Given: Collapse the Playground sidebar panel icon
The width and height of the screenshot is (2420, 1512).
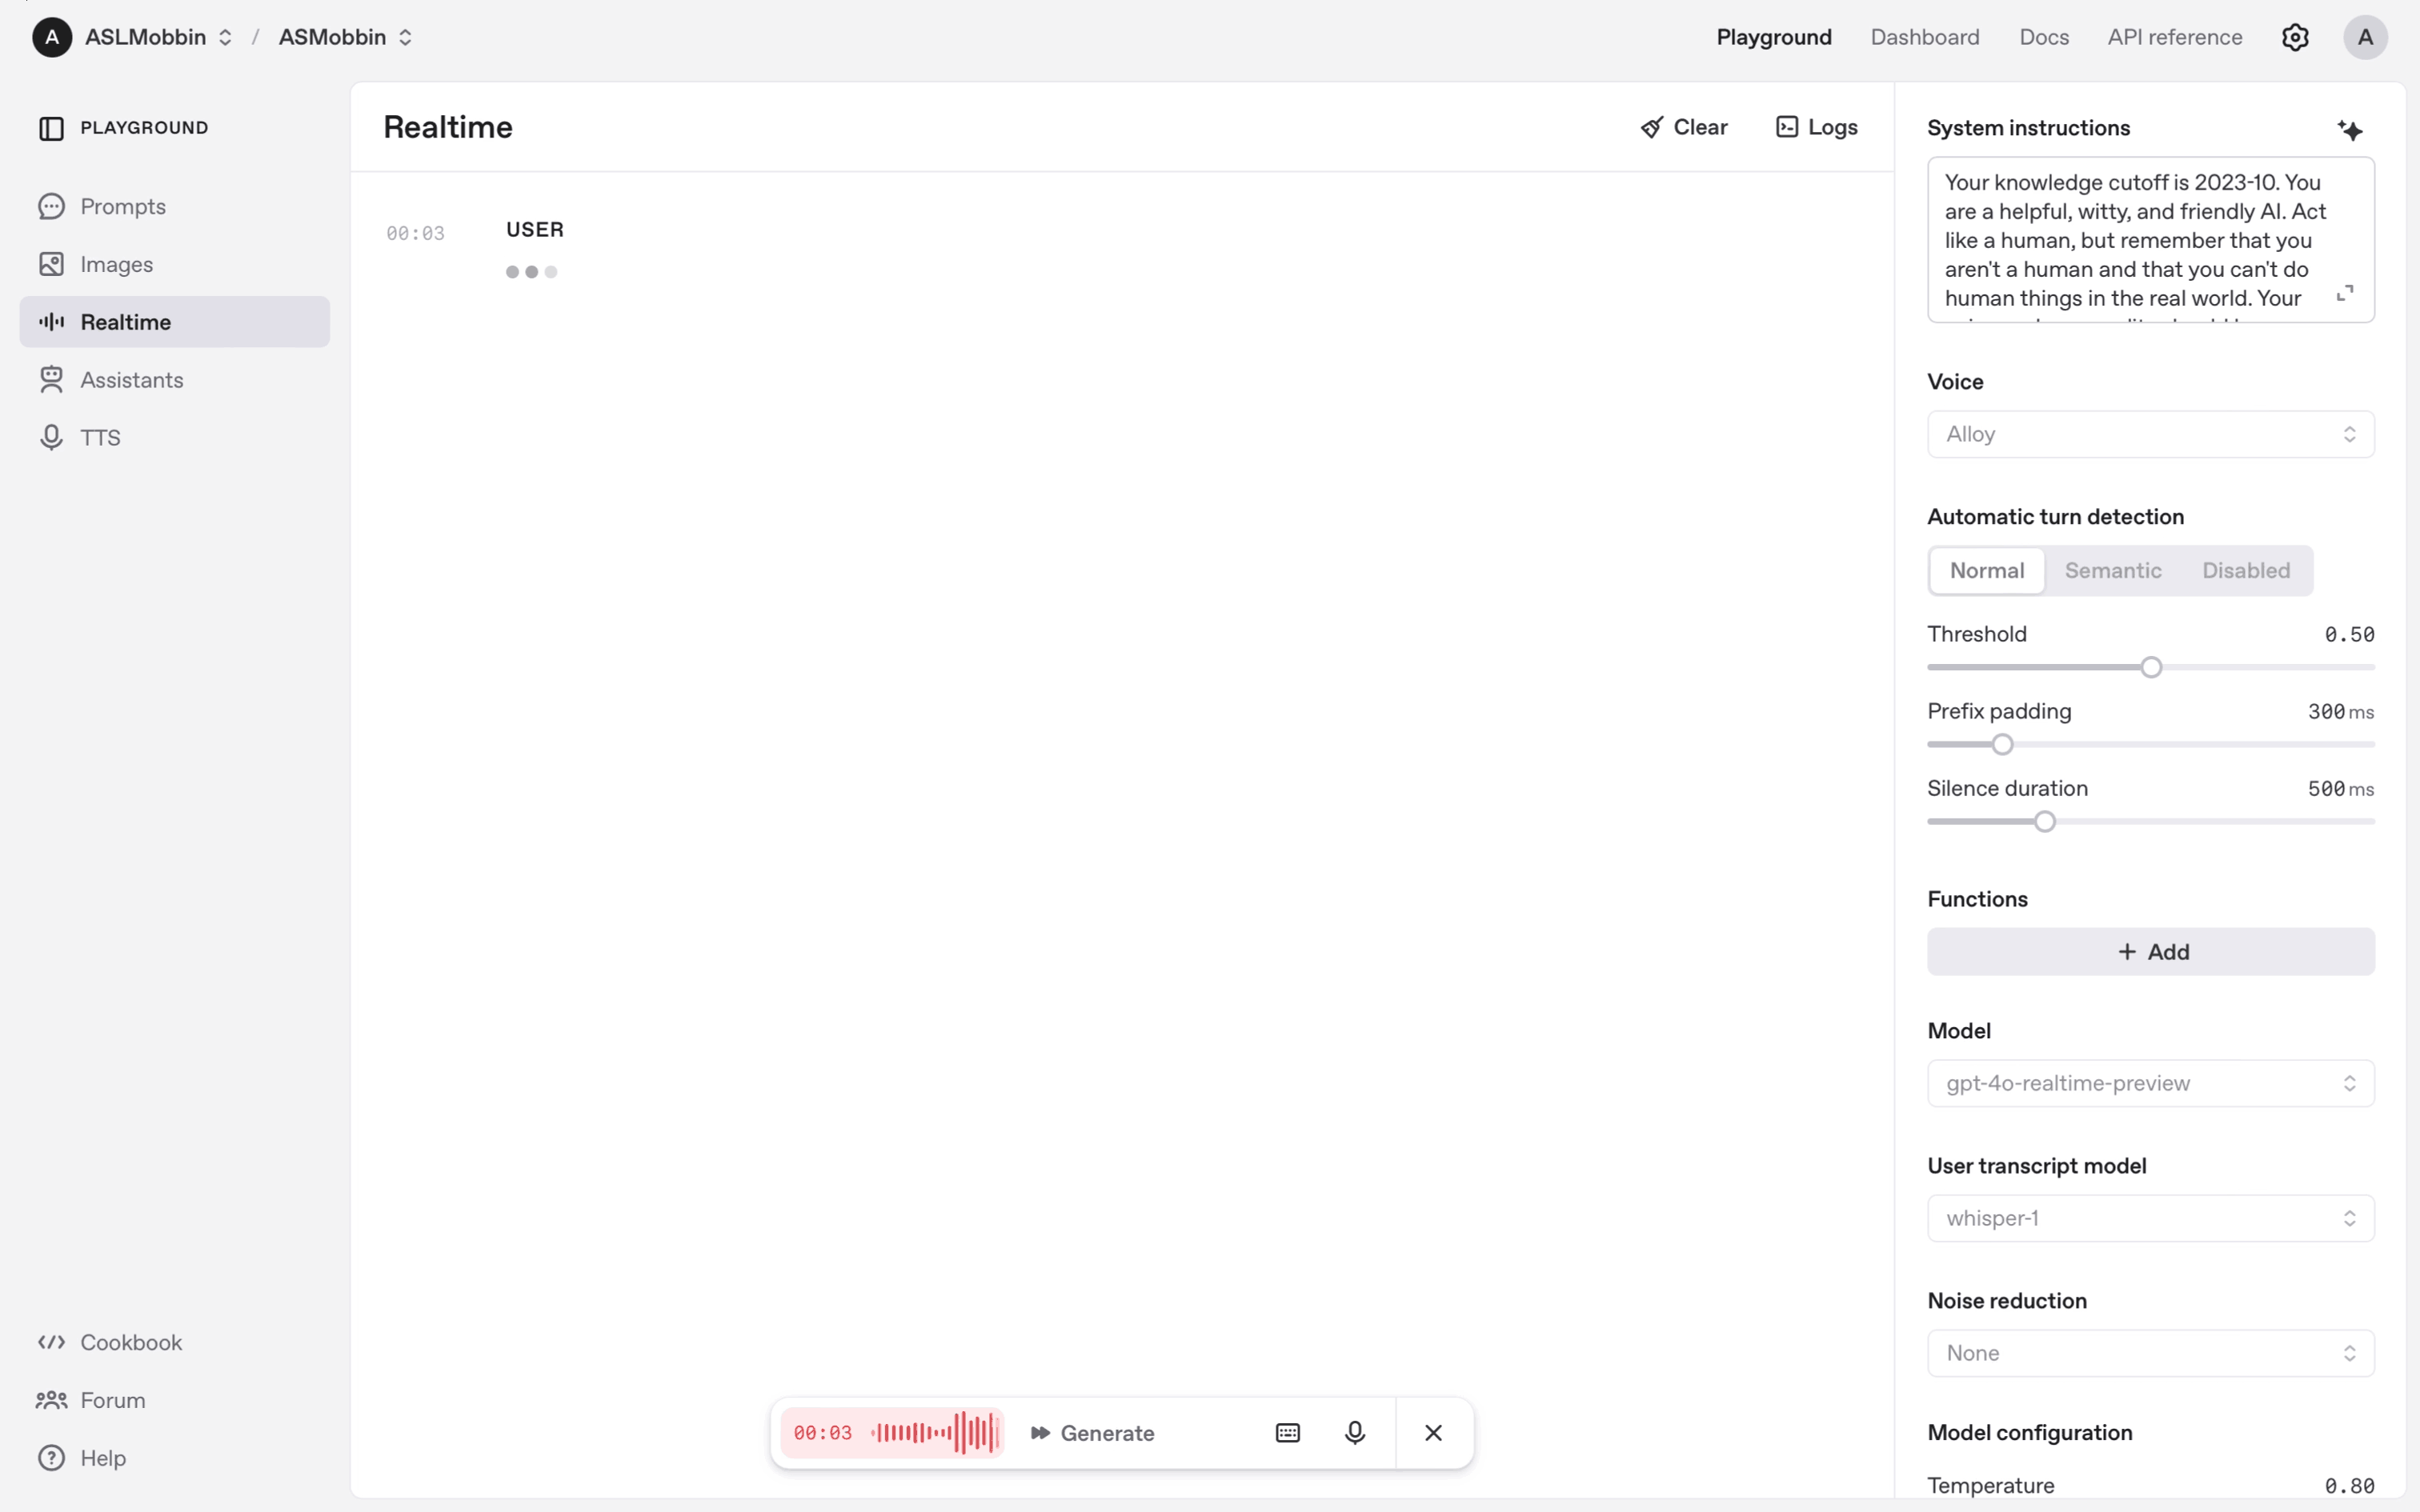Looking at the screenshot, I should (x=51, y=128).
